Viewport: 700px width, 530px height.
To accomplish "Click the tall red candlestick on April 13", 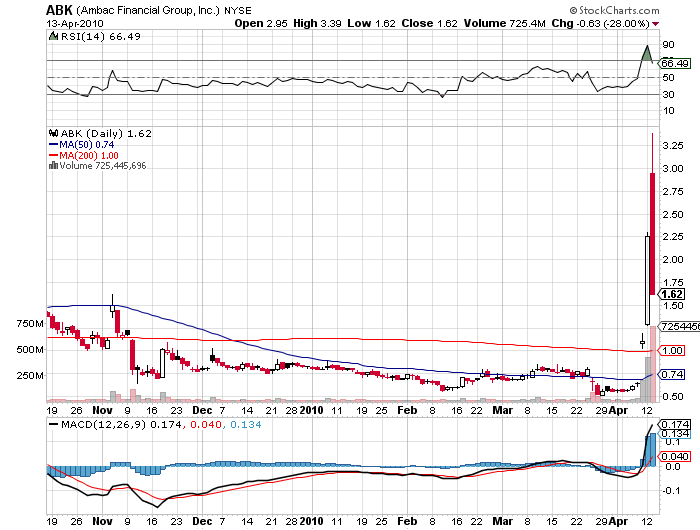I will [652, 234].
